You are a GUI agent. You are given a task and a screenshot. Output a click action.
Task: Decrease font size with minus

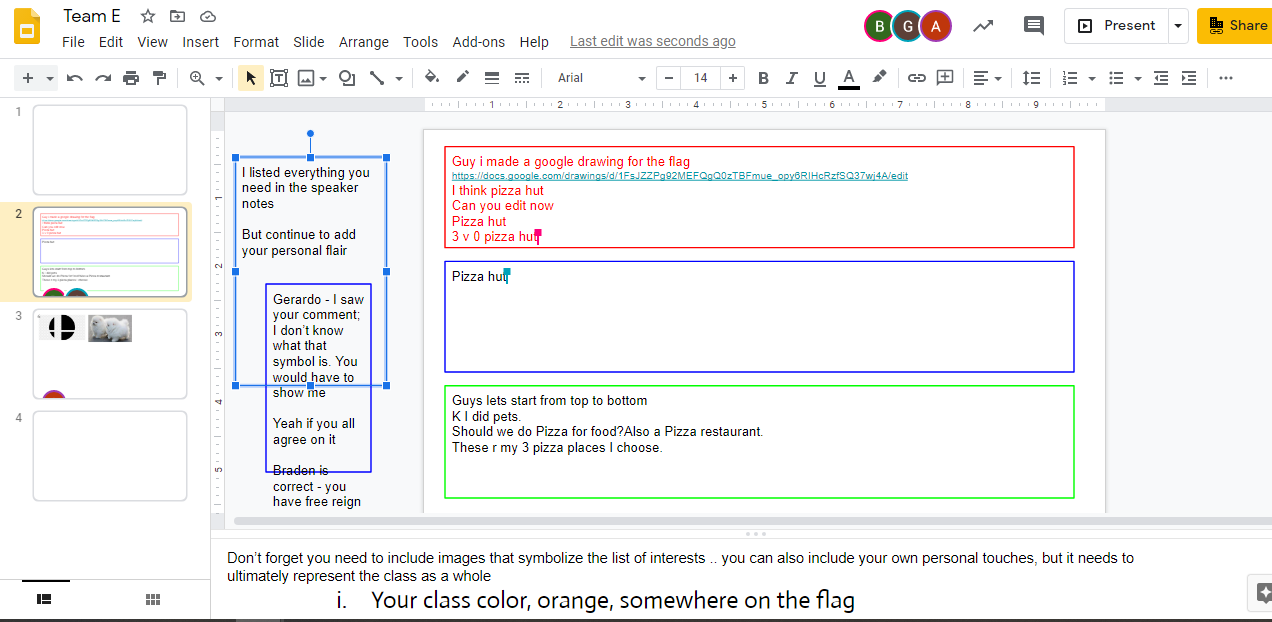(669, 78)
